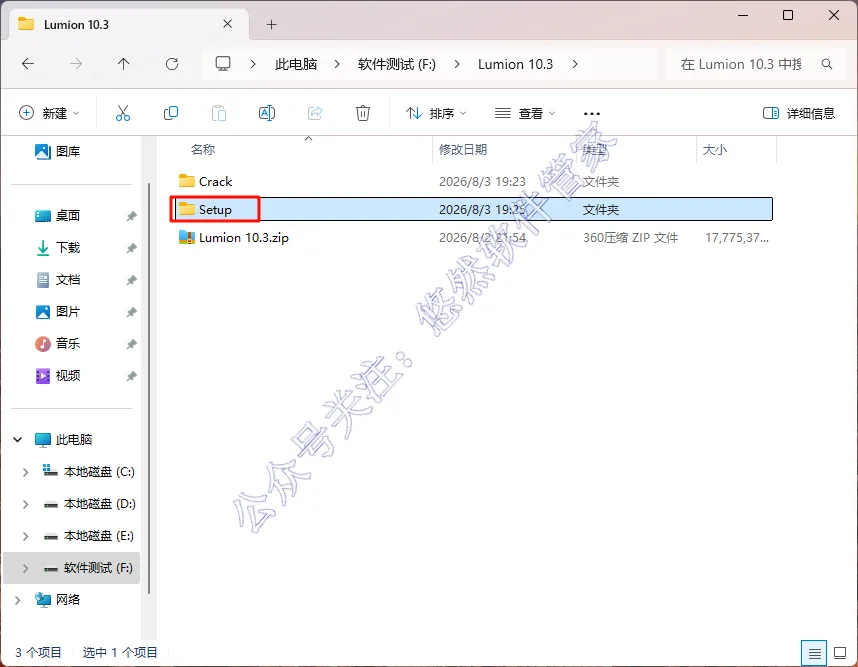
Task: Expand the 网络 tree node
Action: [18, 600]
